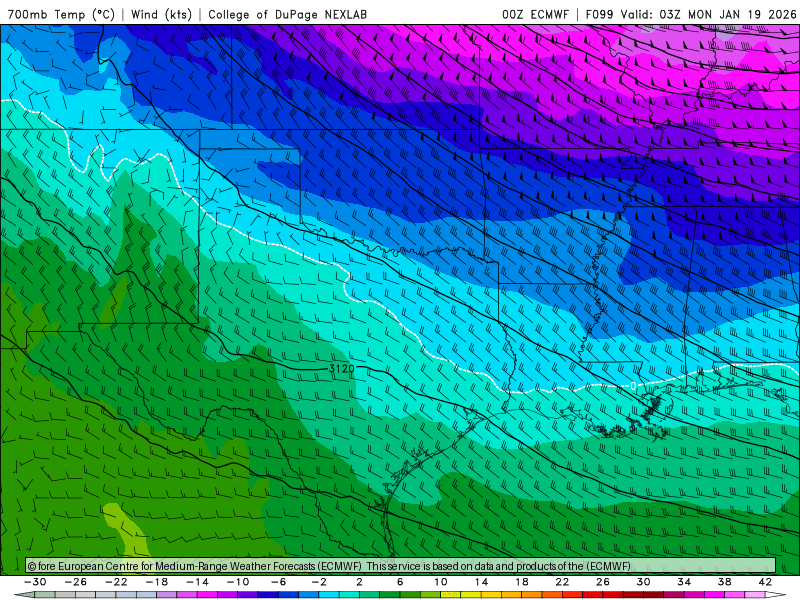Click the "34" colorbar value

[x=684, y=582]
